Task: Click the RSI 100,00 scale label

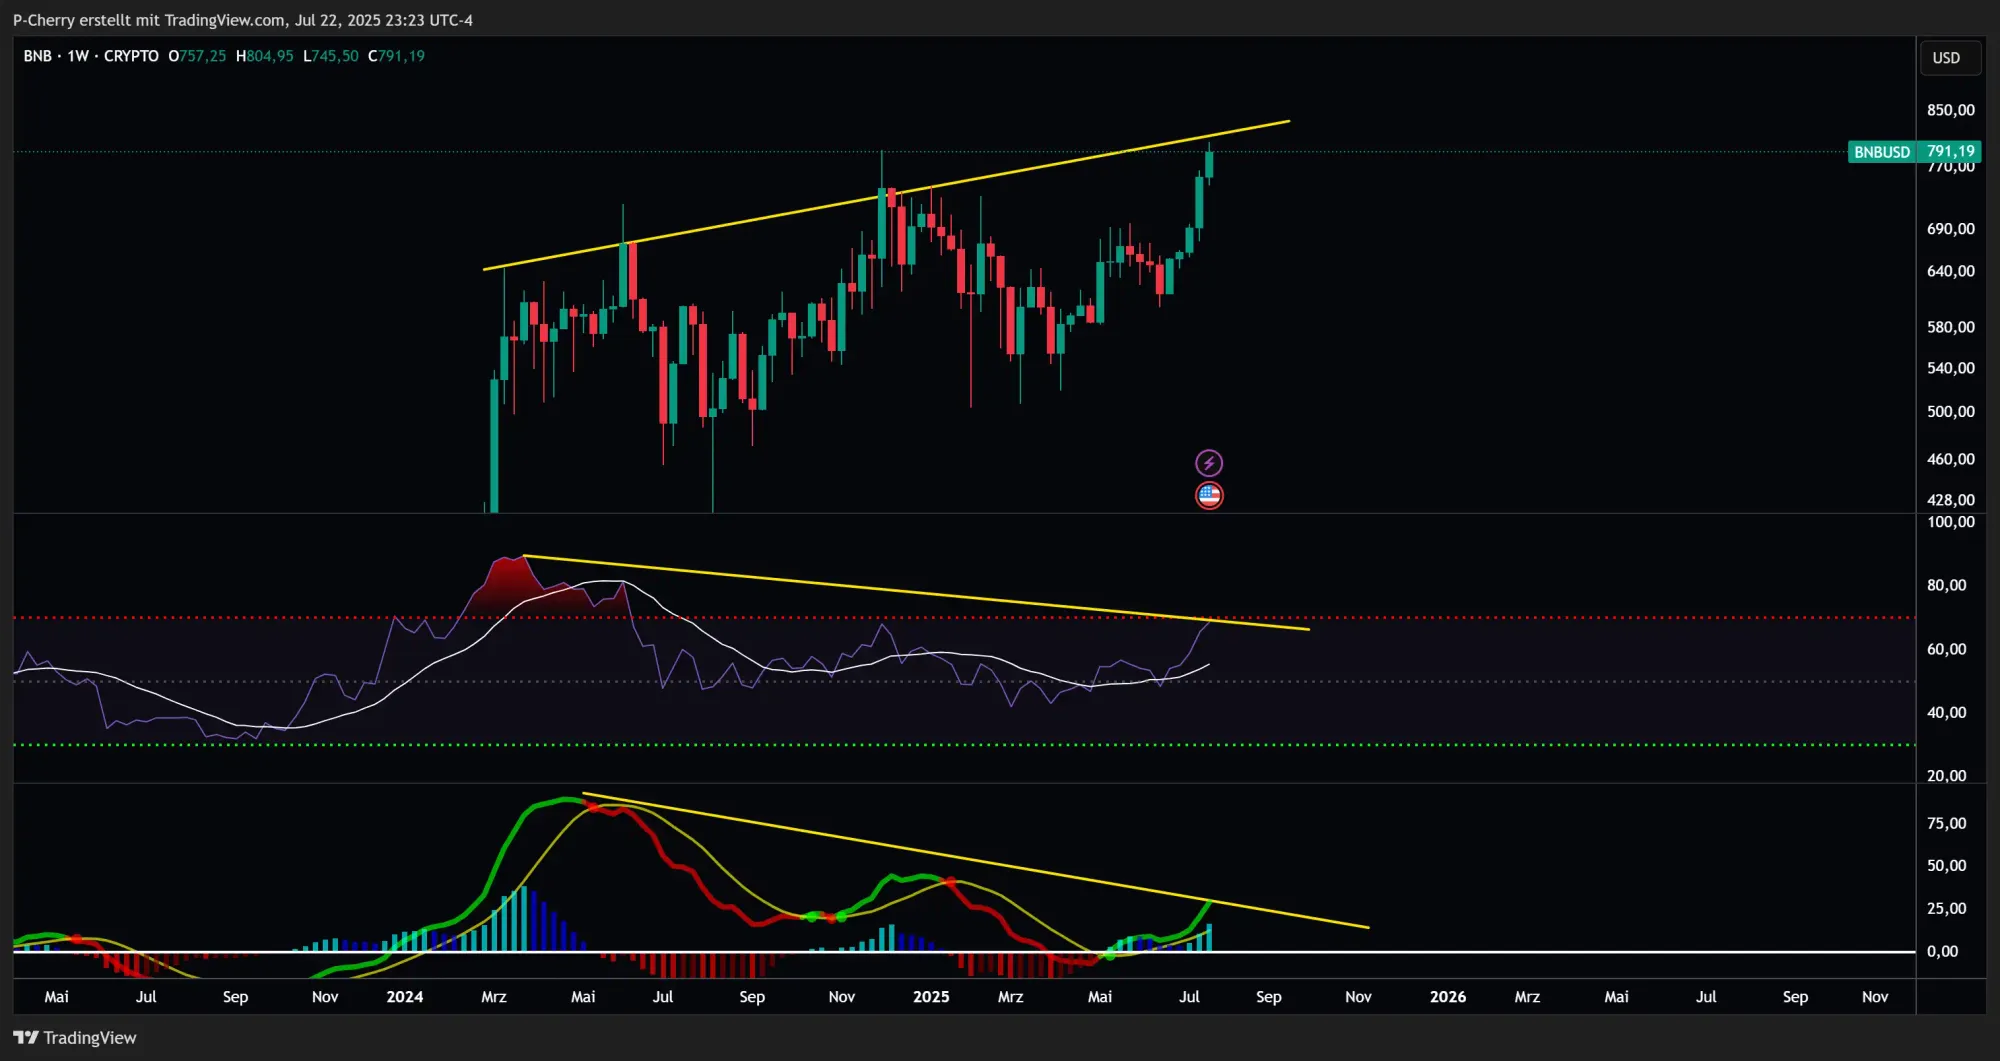Action: click(x=1950, y=522)
